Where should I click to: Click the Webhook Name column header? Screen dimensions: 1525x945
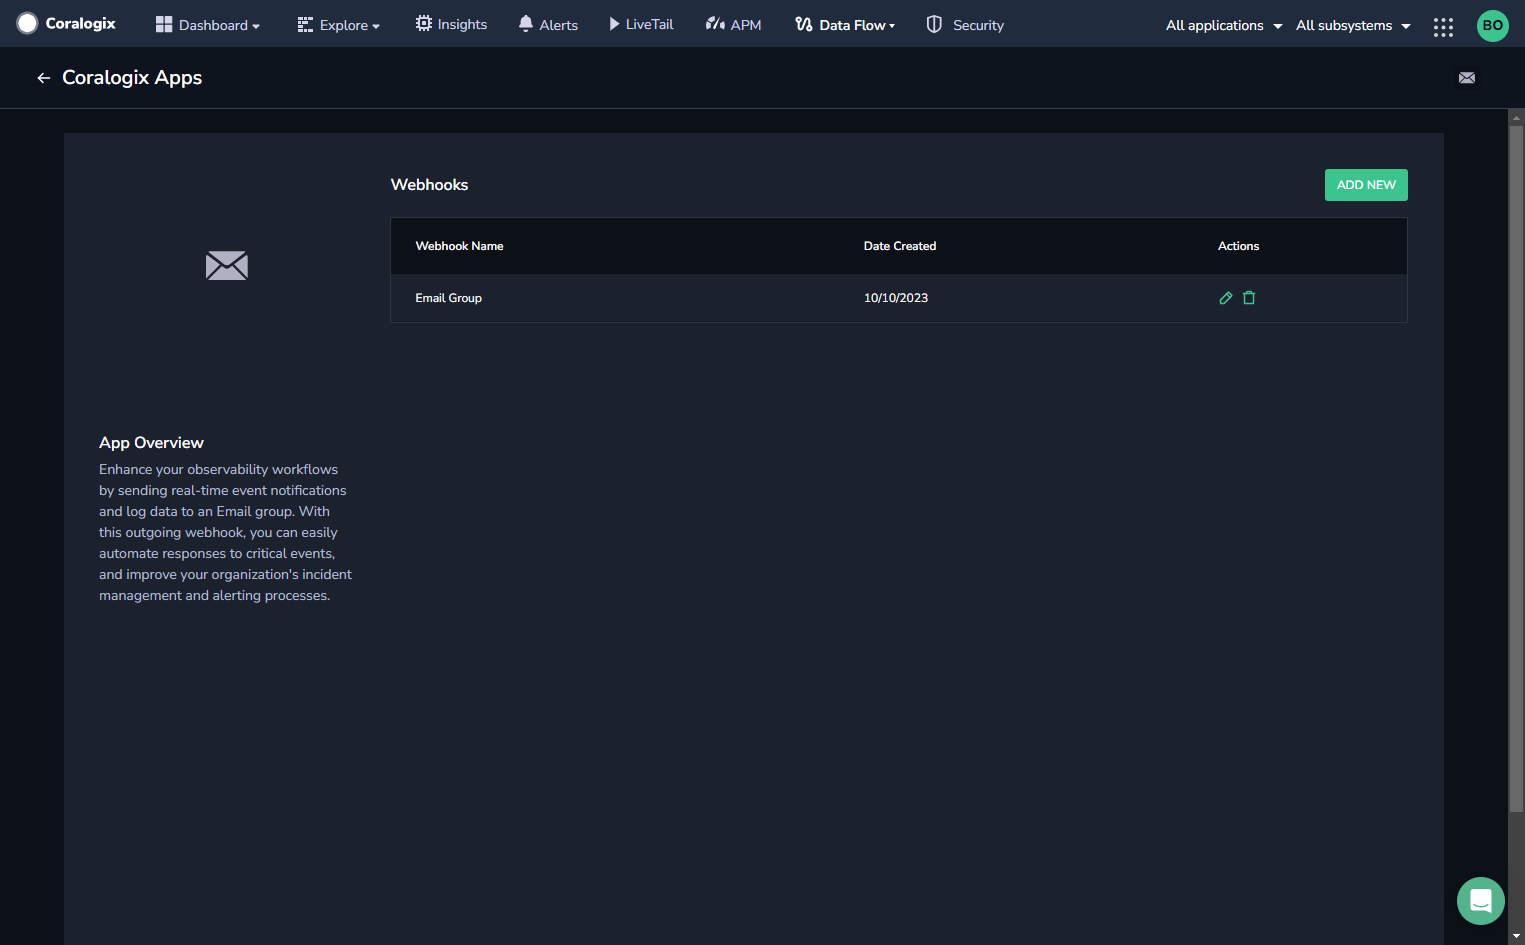[x=460, y=246]
